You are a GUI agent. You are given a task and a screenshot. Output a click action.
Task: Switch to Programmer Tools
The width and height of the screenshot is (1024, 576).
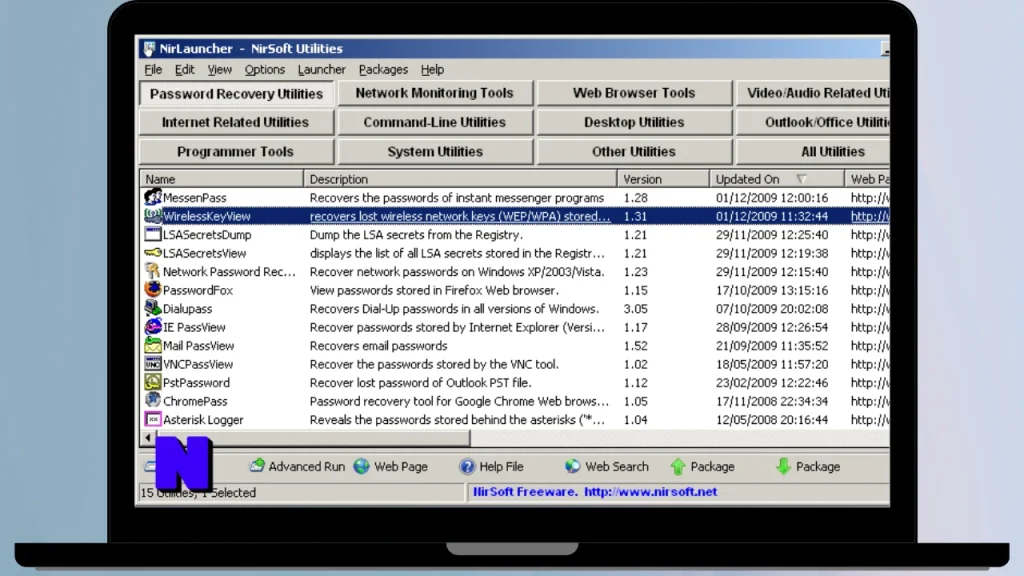pyautogui.click(x=236, y=152)
